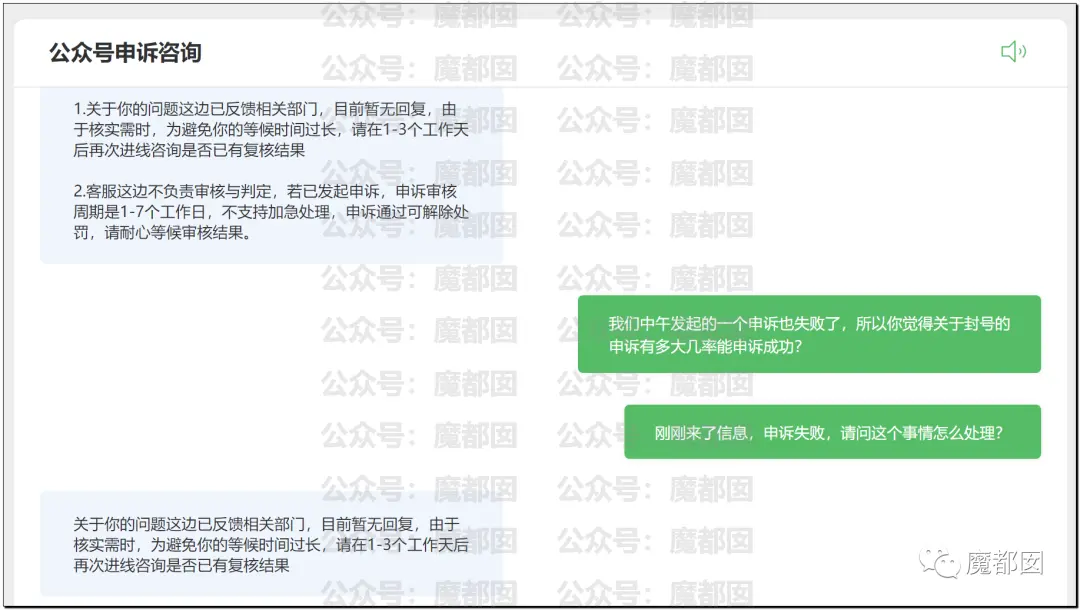1080x610 pixels.
Task: Click the 公众号申诉咨询 chat title
Action: point(125,53)
